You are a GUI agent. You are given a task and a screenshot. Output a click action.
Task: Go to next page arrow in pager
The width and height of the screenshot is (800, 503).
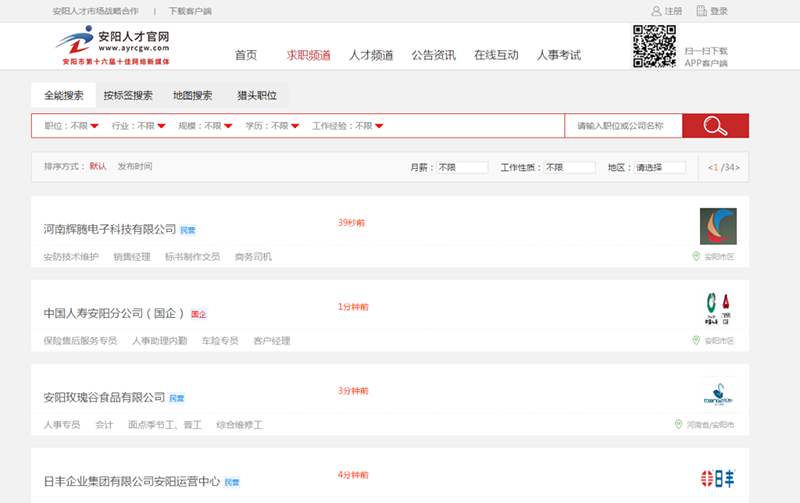(737, 167)
